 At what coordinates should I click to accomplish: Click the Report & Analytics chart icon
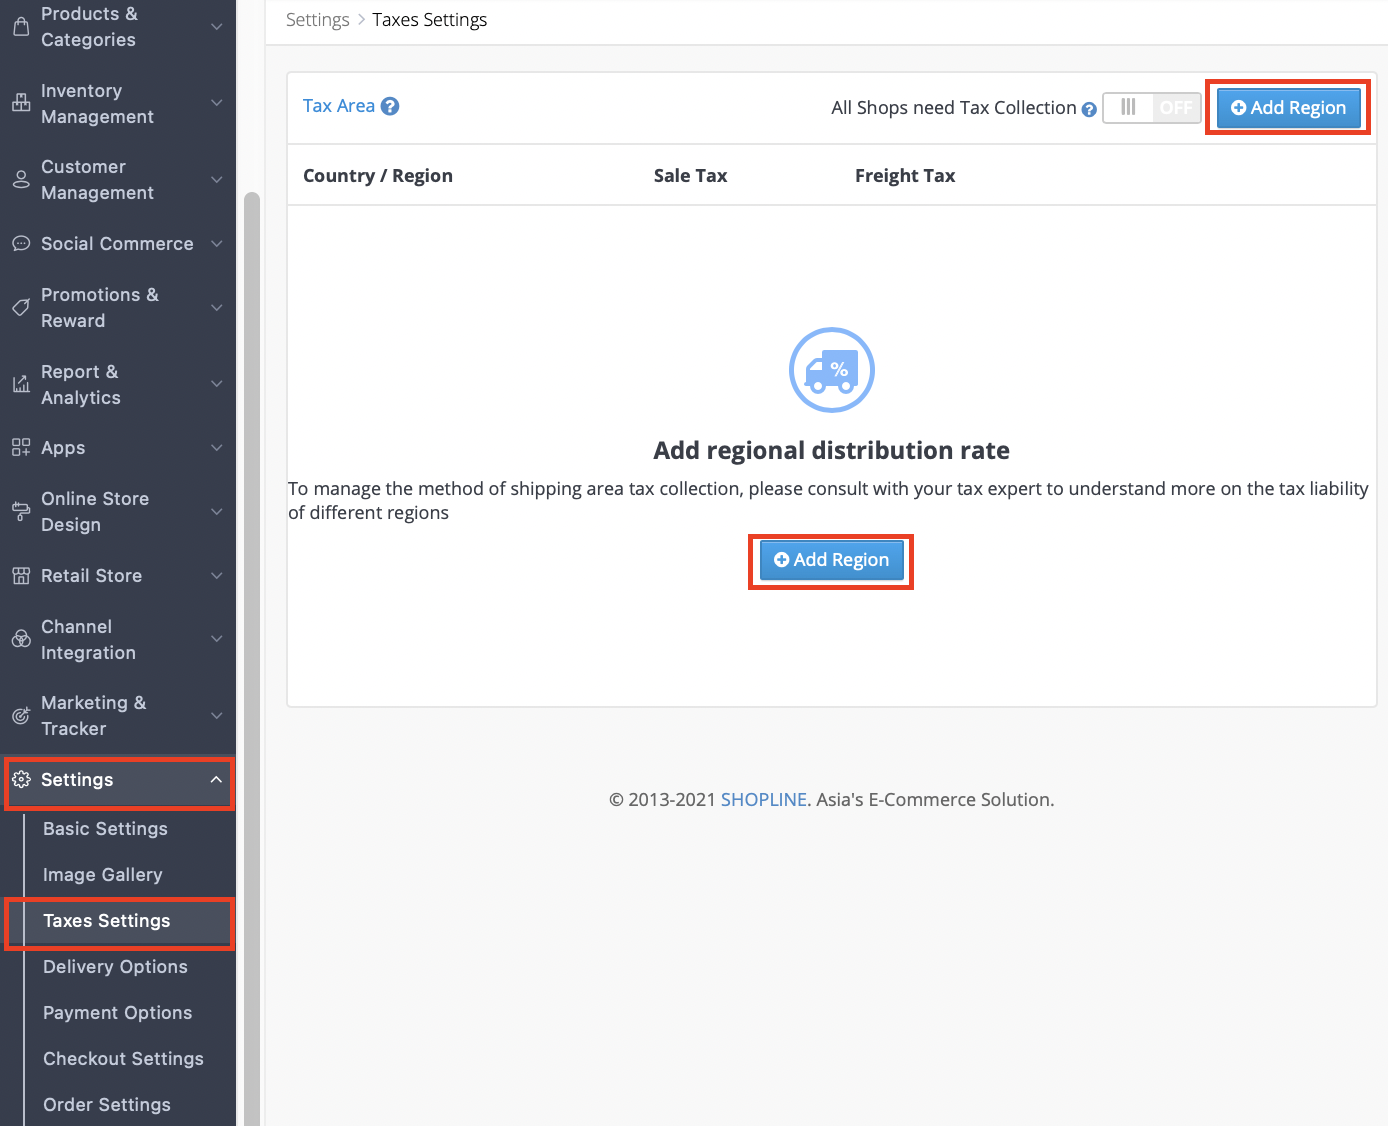point(21,384)
